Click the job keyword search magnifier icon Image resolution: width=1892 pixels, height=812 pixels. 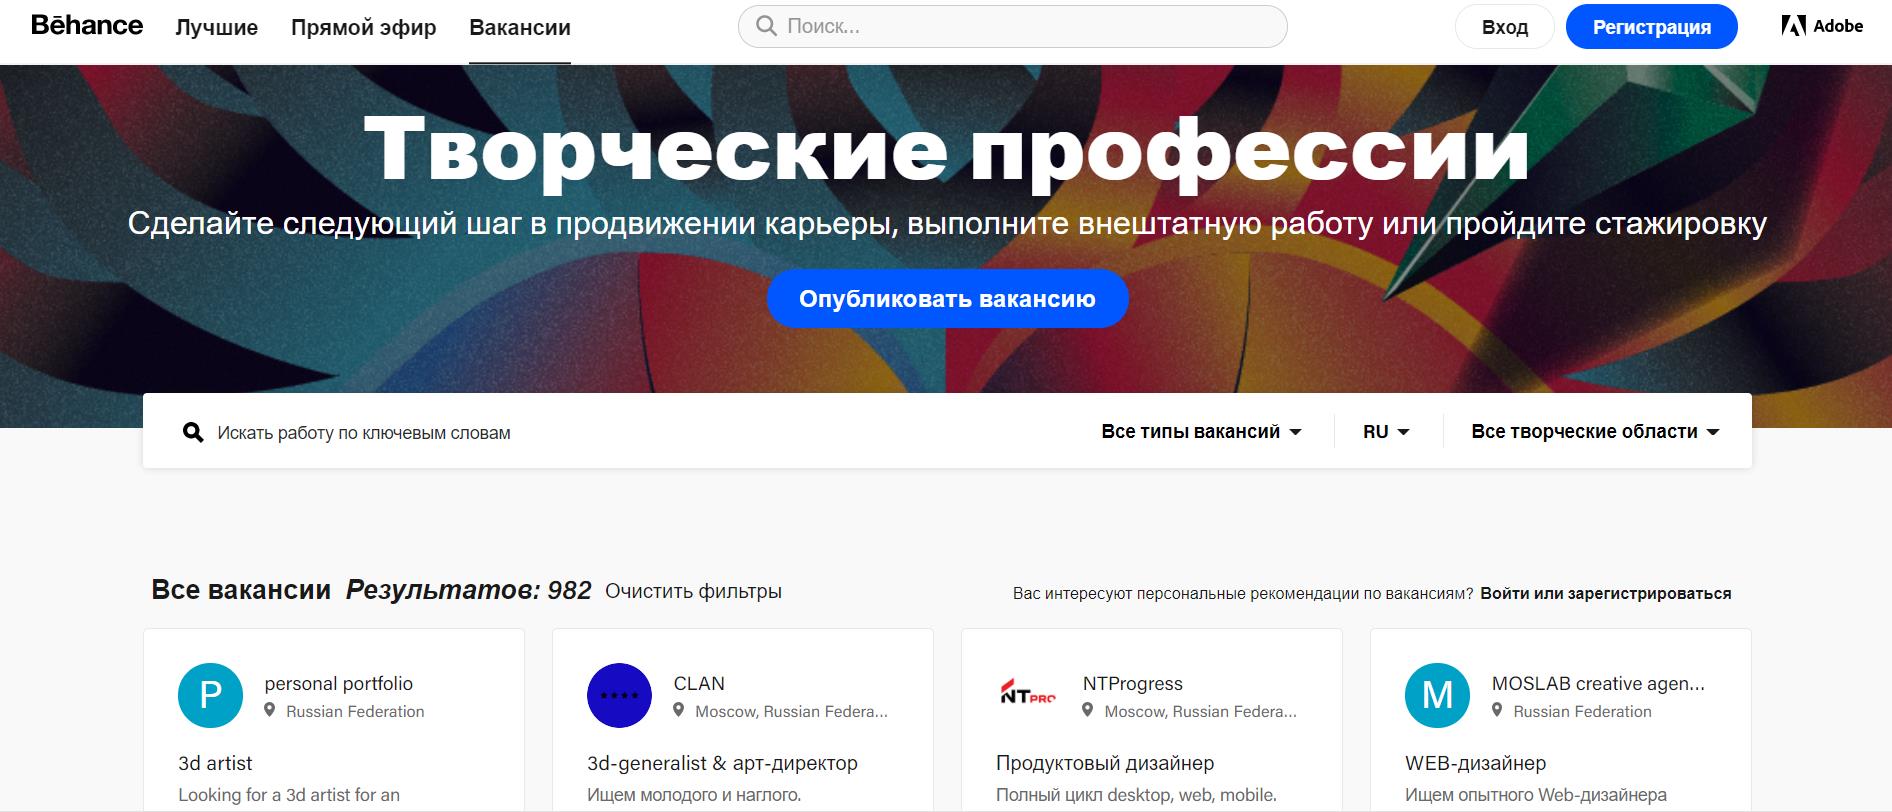[x=193, y=432]
